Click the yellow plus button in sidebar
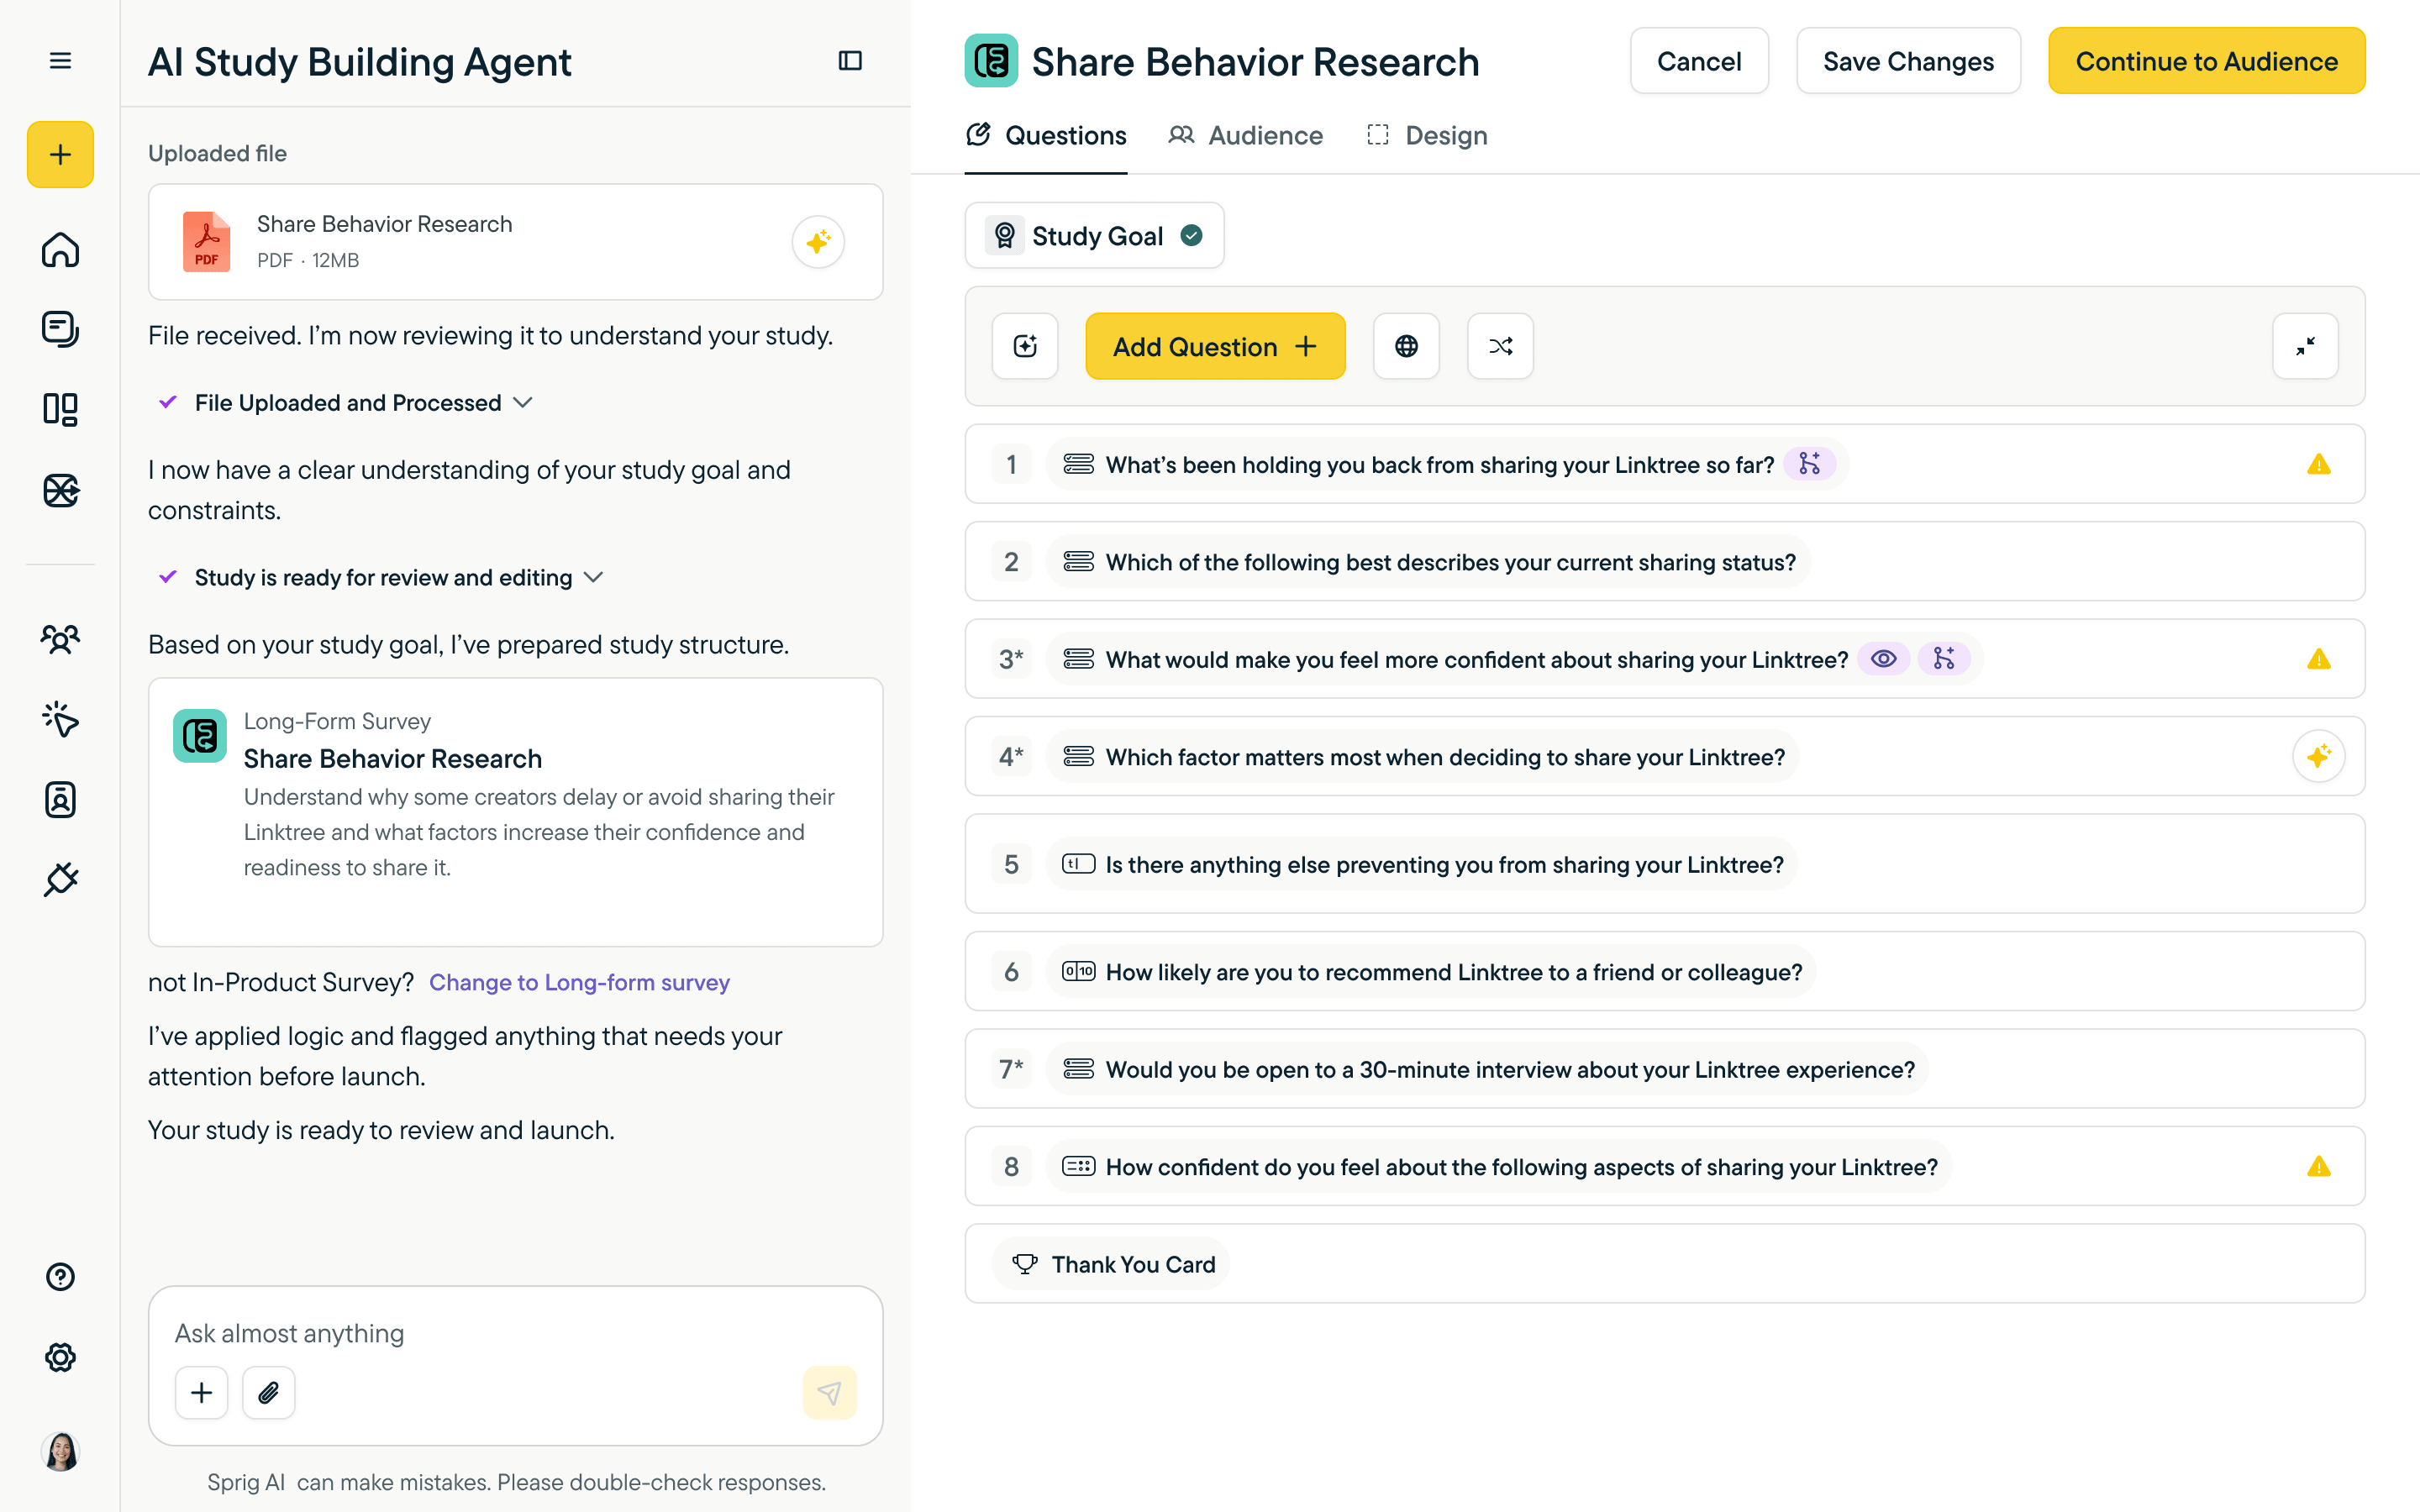 (60, 154)
